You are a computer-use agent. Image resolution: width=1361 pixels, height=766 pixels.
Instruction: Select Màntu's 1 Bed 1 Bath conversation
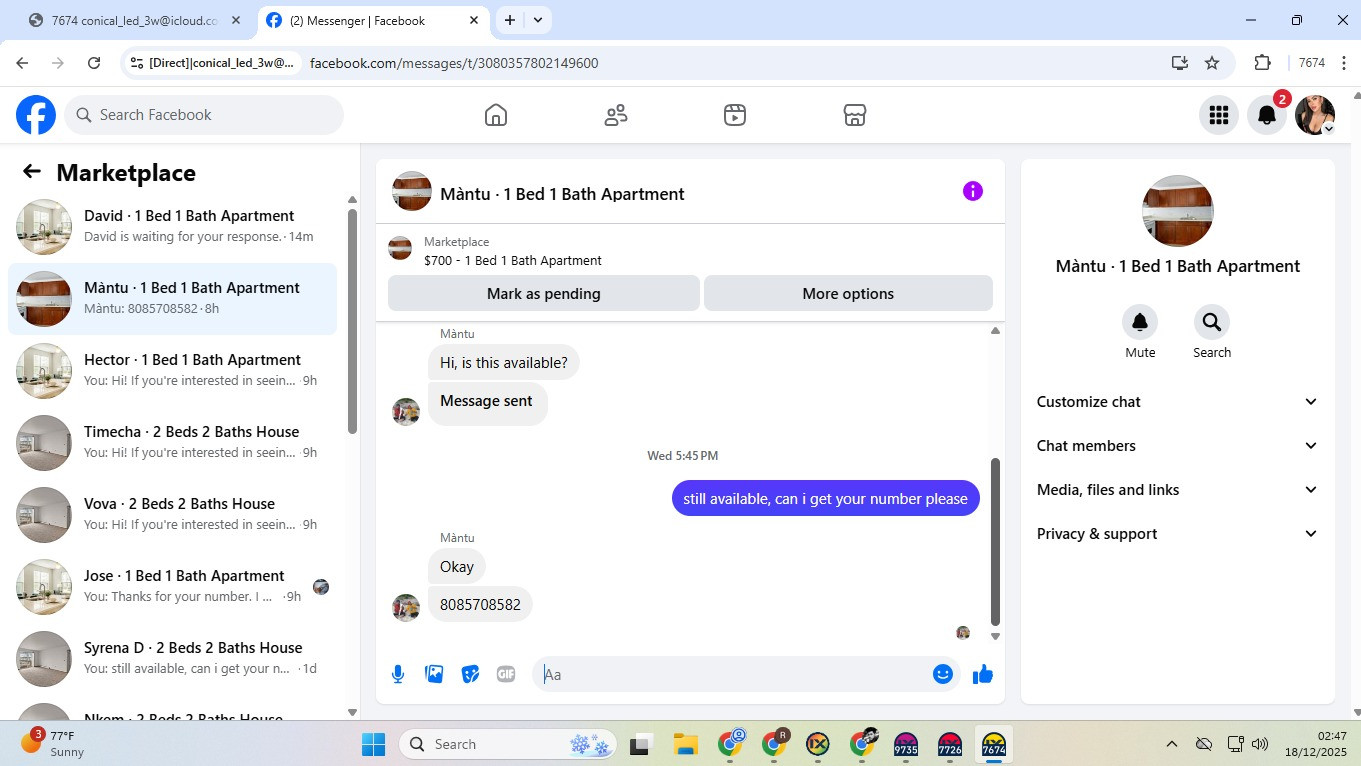click(x=172, y=299)
